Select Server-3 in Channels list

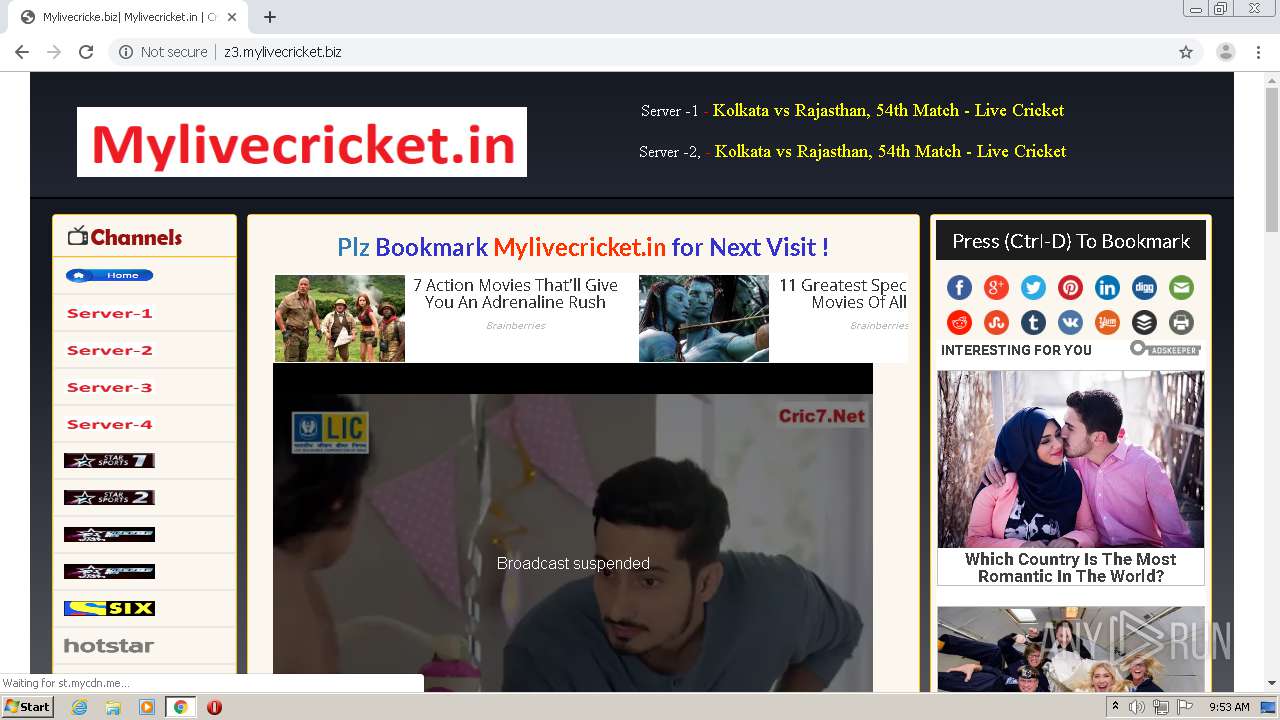point(110,387)
